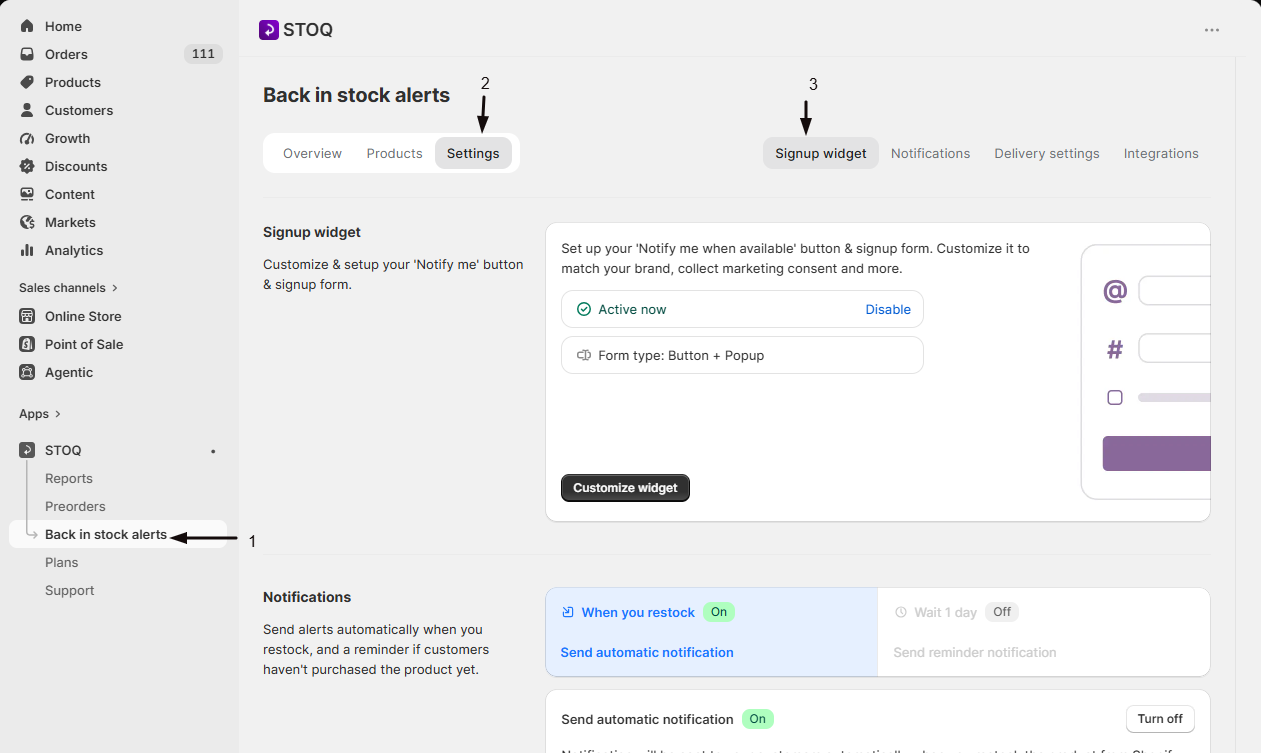This screenshot has height=753, width=1261.
Task: Open the three-dot more menu top right
Action: [1212, 30]
